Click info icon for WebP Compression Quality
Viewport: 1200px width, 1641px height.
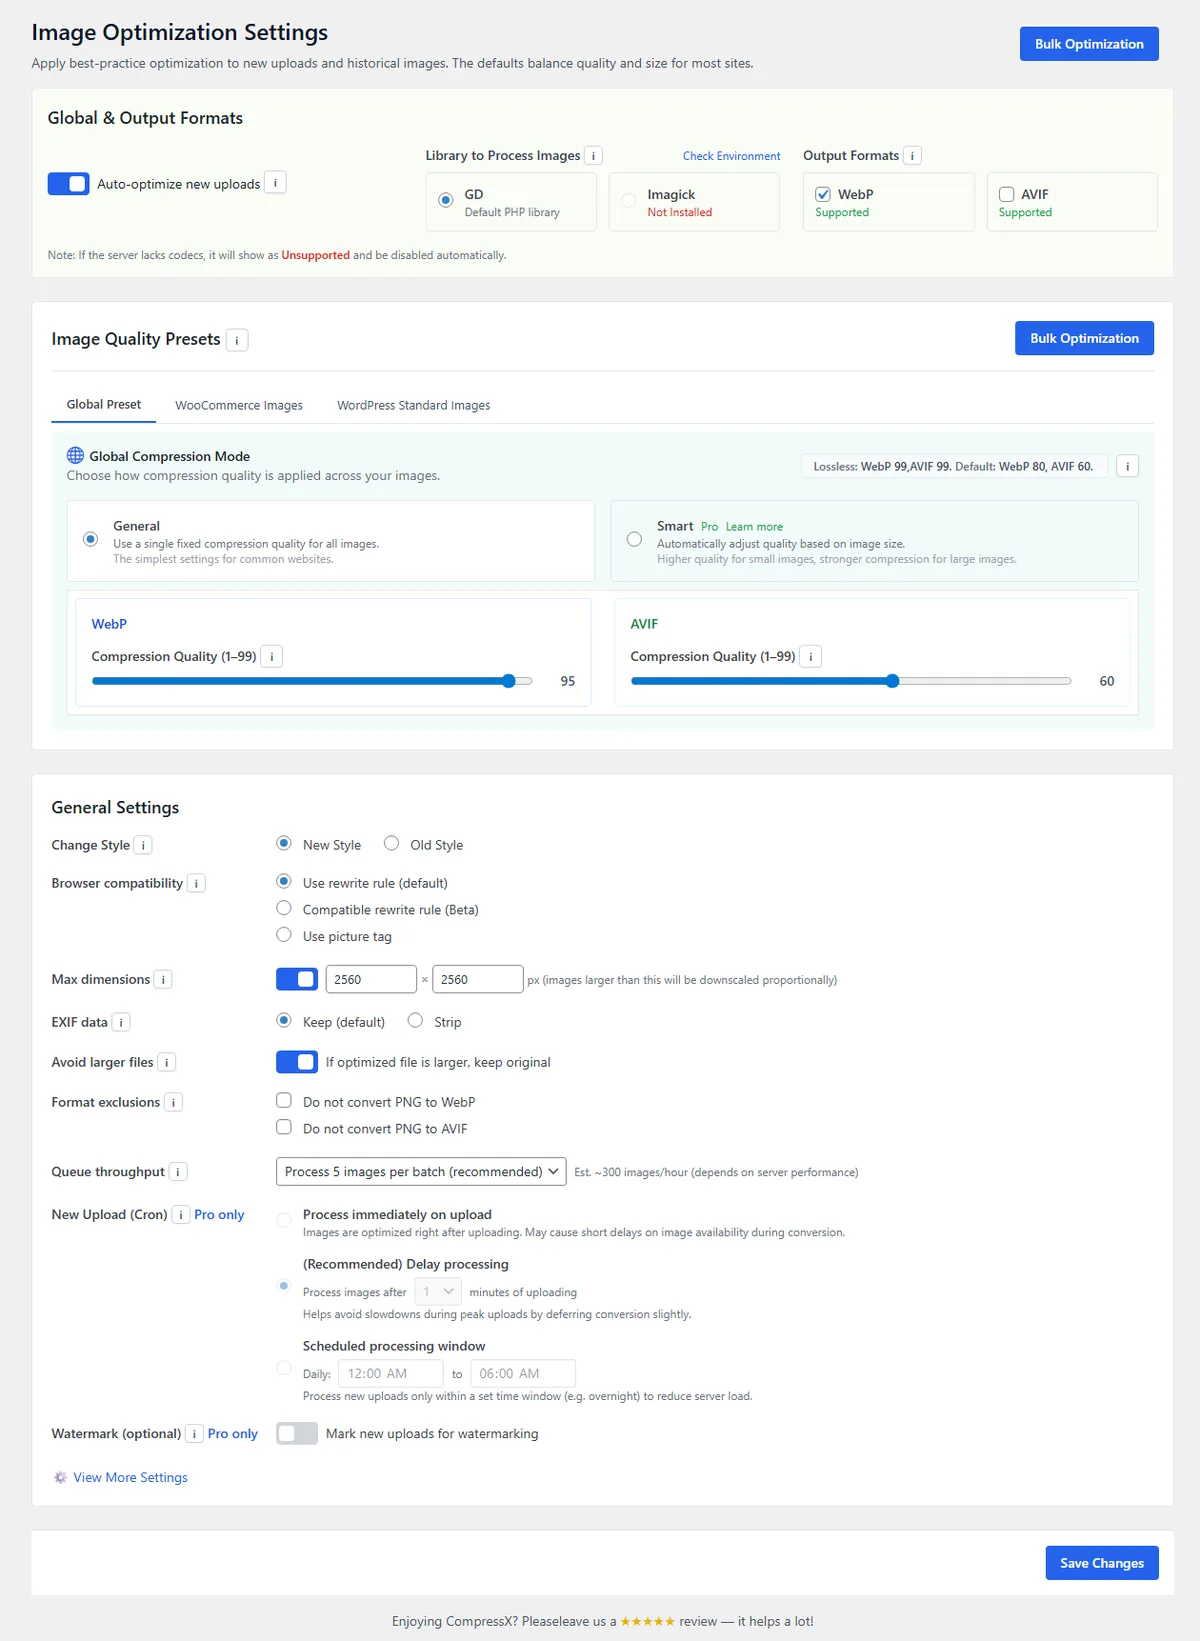[x=271, y=657]
